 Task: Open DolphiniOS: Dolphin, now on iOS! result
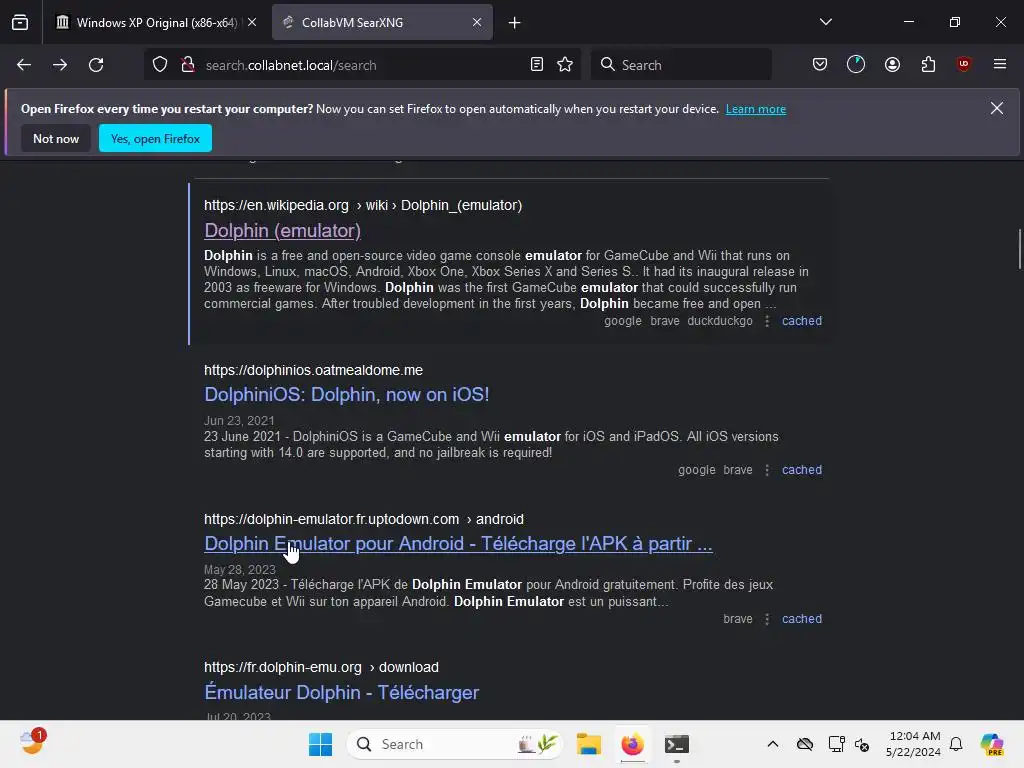(x=347, y=394)
